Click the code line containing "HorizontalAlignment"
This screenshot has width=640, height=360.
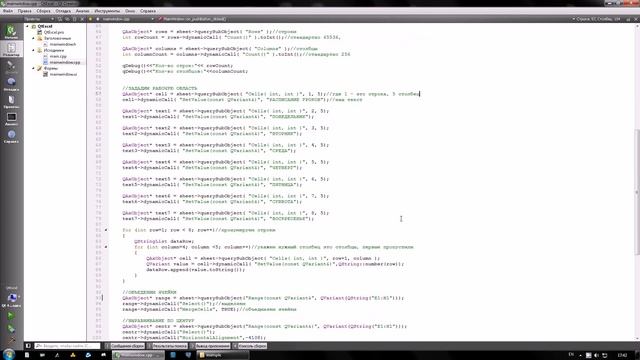(x=194, y=338)
